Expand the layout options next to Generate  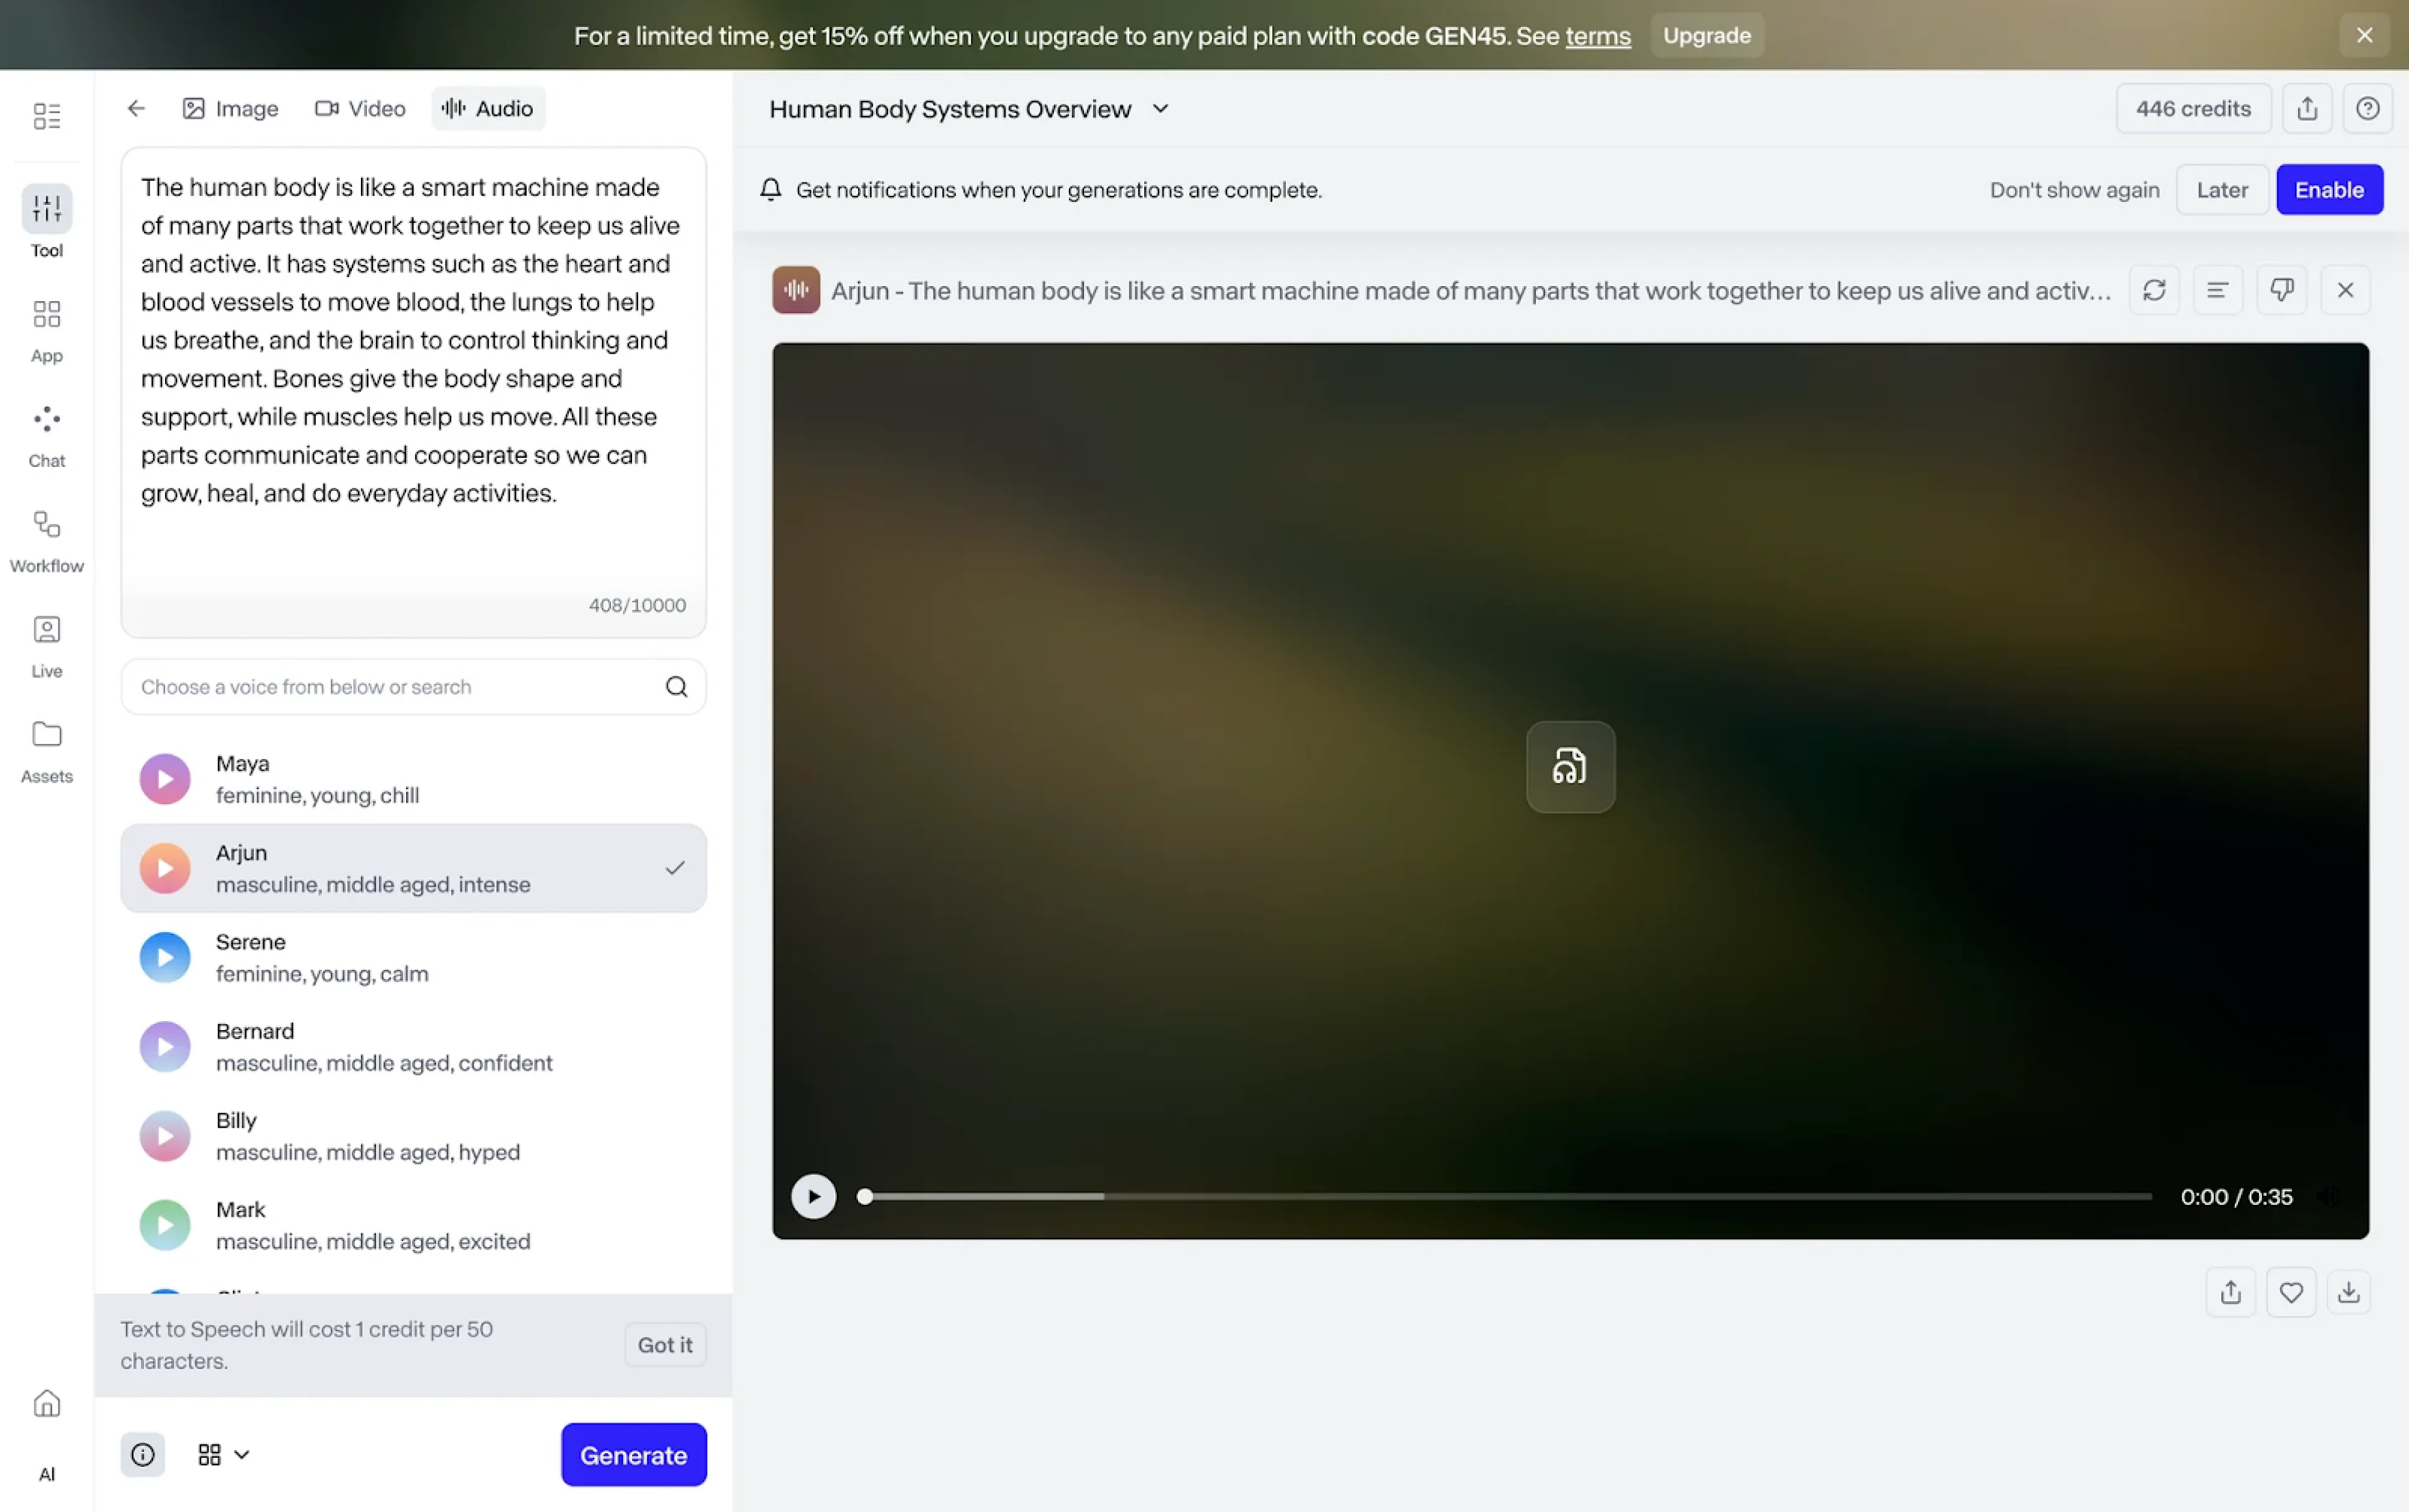click(241, 1454)
